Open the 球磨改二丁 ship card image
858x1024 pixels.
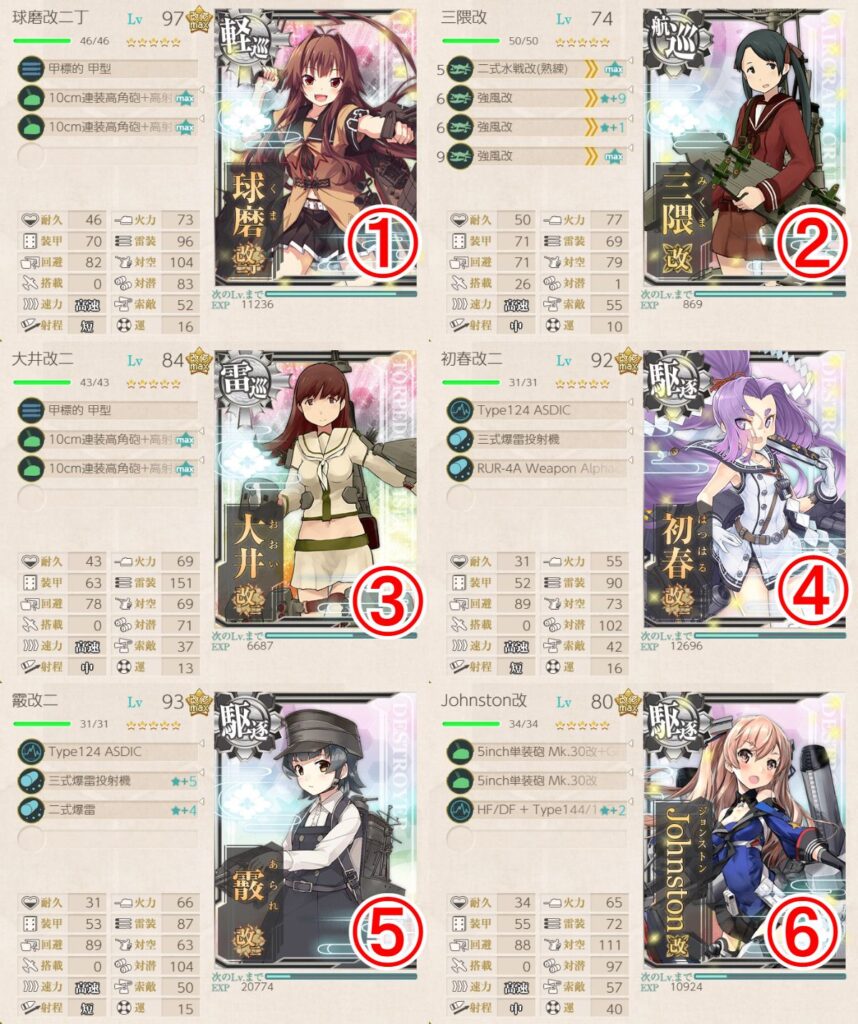(315, 148)
